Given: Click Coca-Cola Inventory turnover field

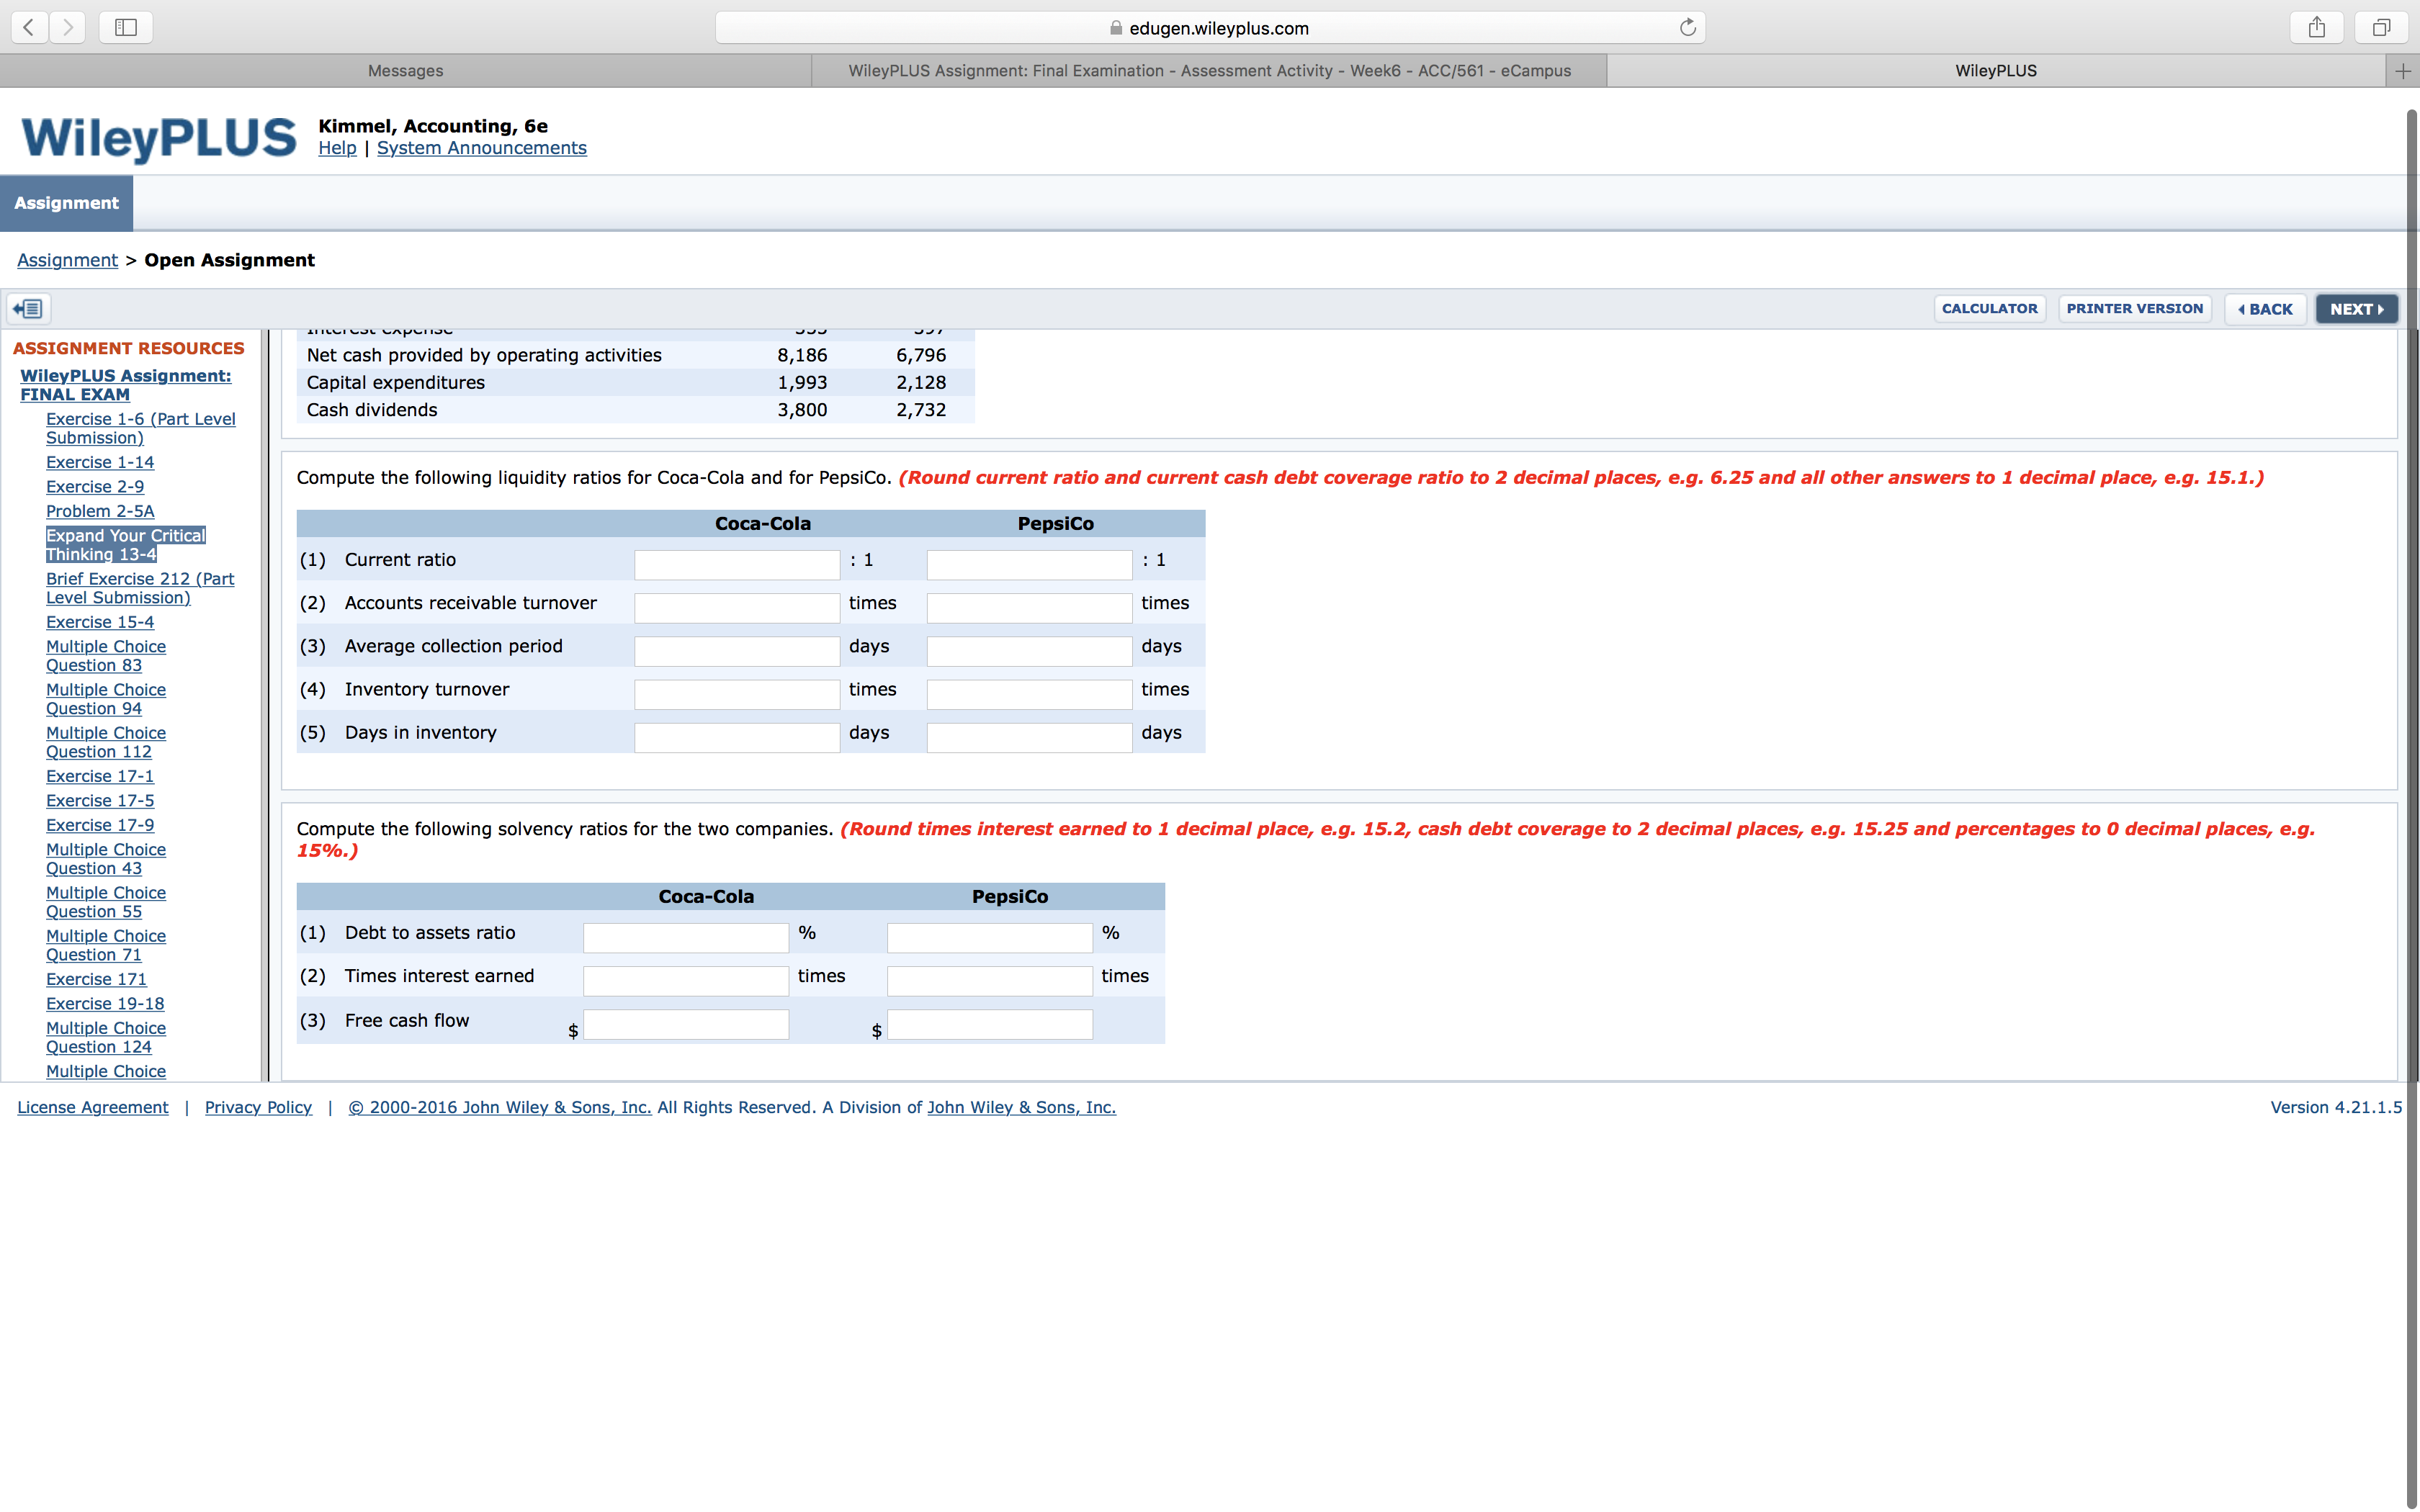Looking at the screenshot, I should coord(737,694).
